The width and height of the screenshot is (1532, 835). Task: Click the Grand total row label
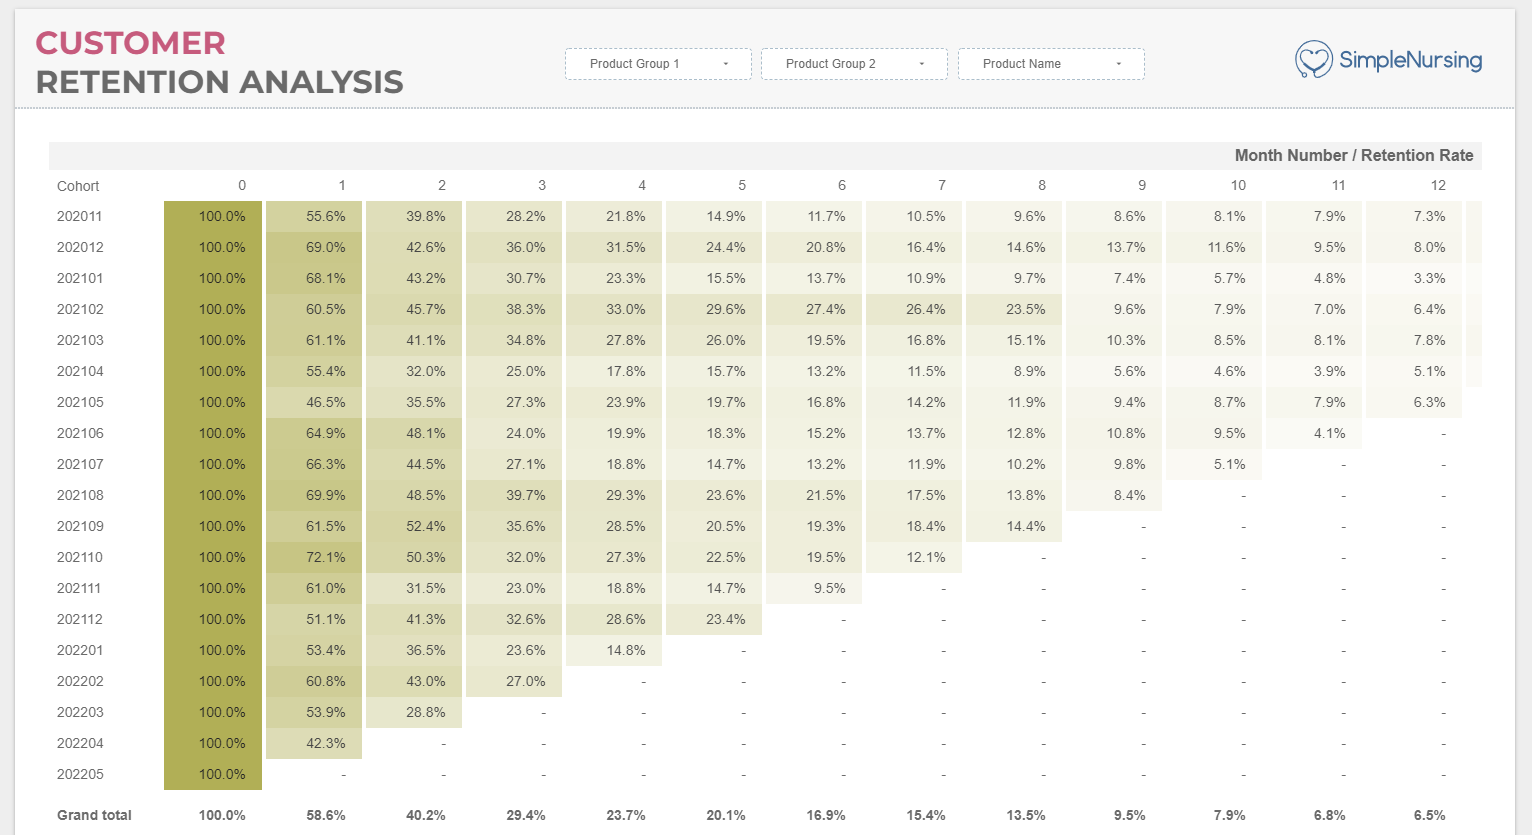click(x=93, y=815)
